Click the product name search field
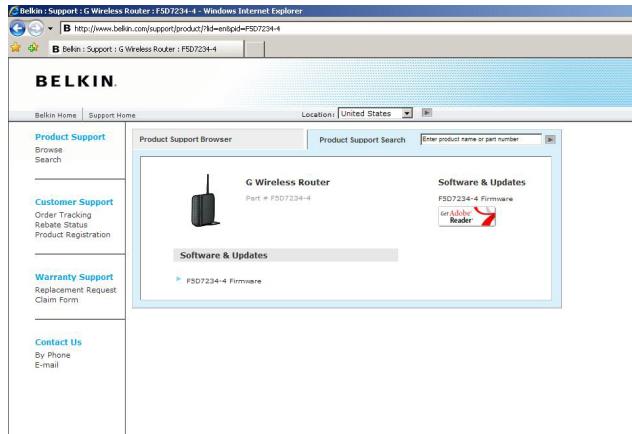The height and width of the screenshot is (434, 632). (481, 139)
